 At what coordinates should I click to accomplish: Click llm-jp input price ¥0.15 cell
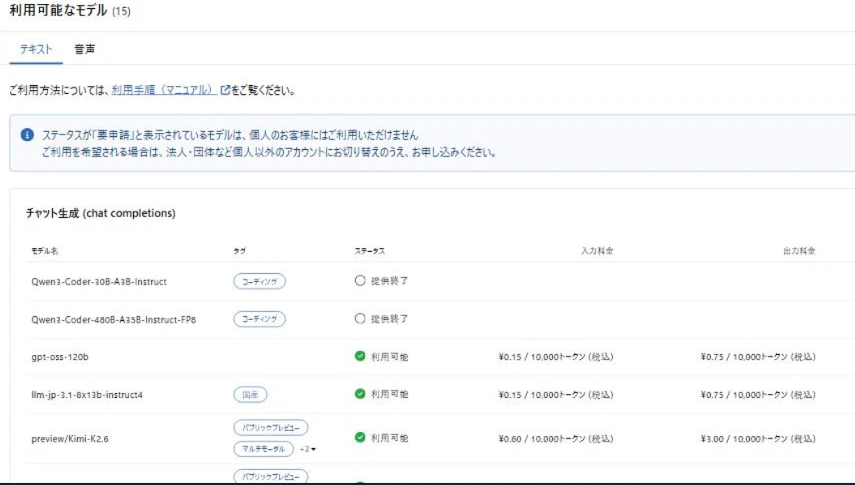click(x=556, y=394)
